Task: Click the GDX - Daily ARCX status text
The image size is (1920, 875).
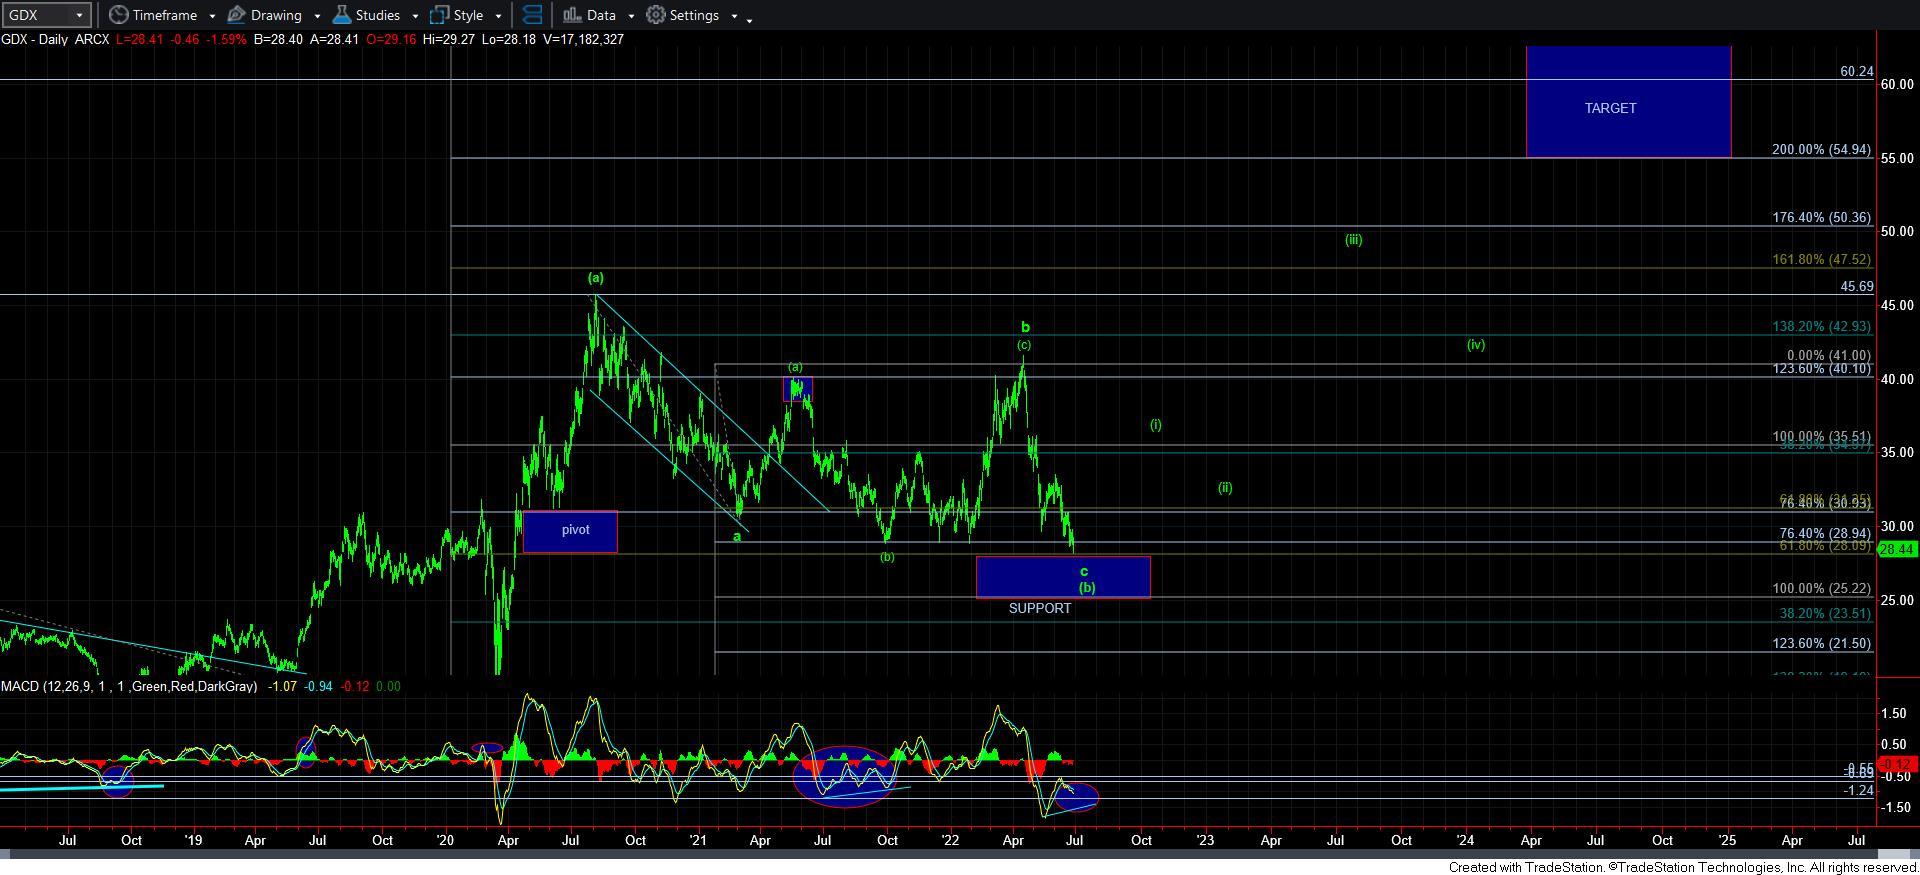Action: 55,39
